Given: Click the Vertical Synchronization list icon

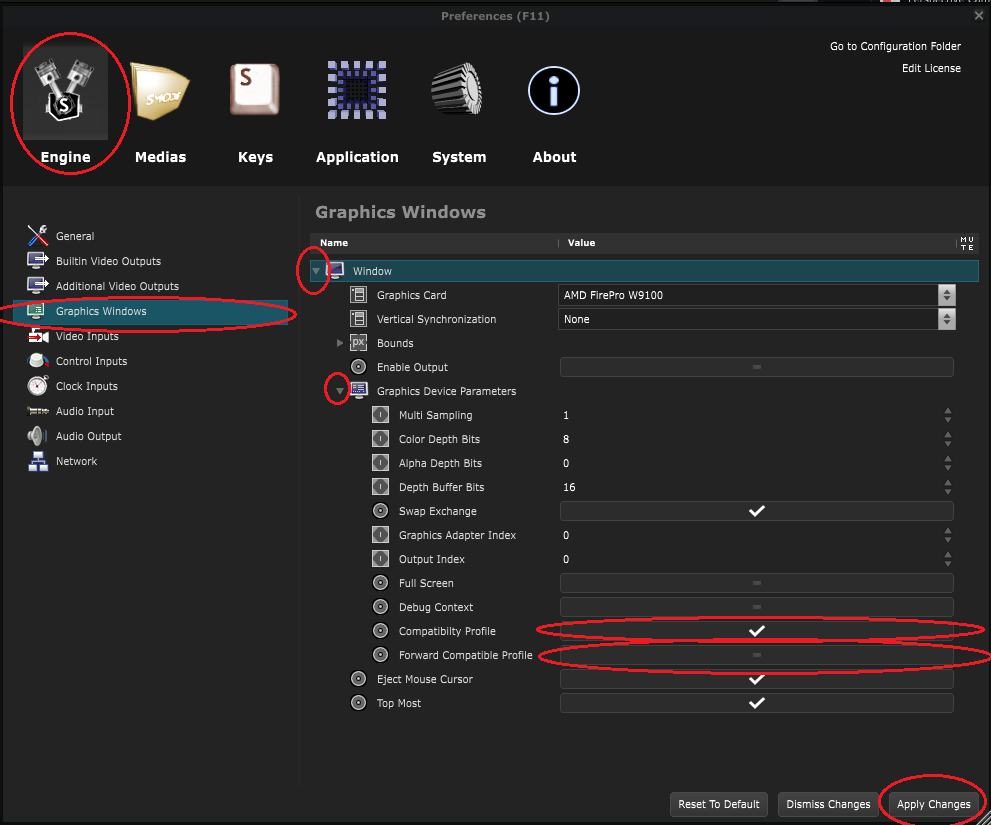Looking at the screenshot, I should (x=358, y=319).
